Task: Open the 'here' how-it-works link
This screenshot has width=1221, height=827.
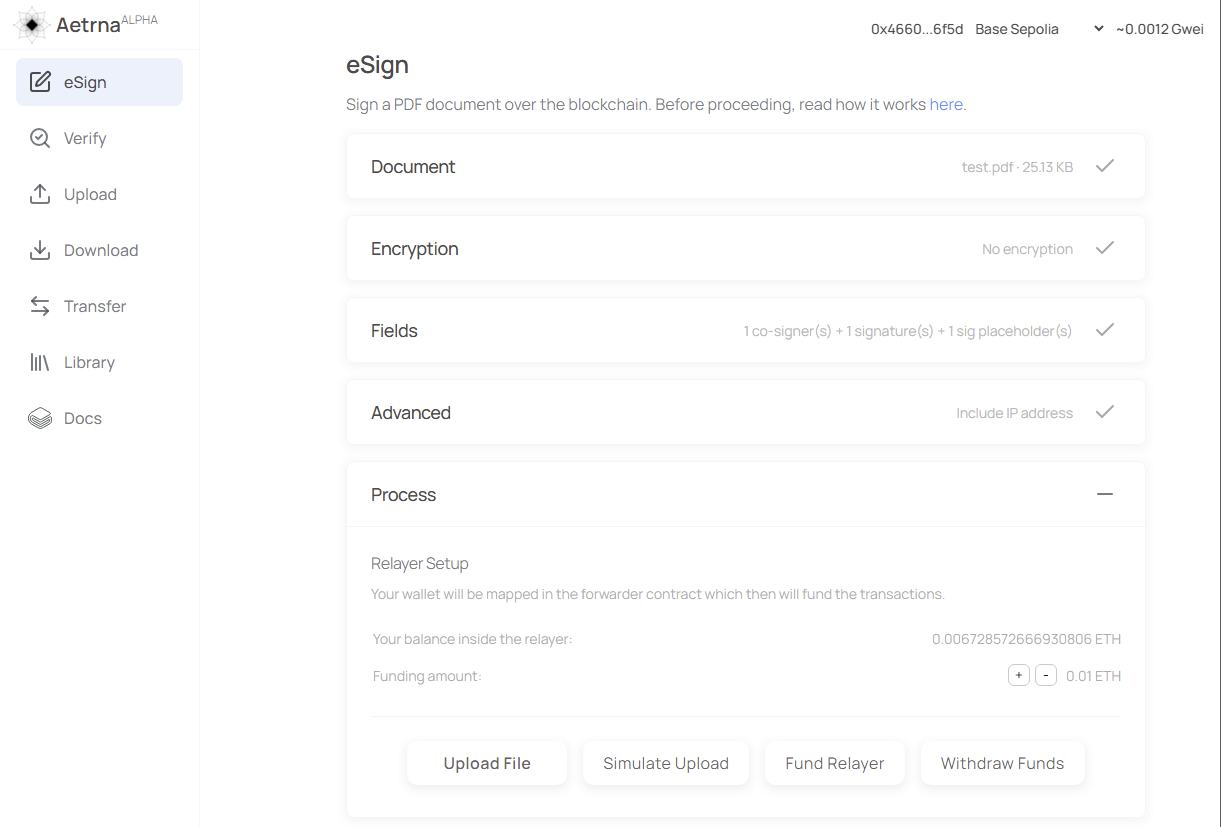Action: [x=946, y=104]
